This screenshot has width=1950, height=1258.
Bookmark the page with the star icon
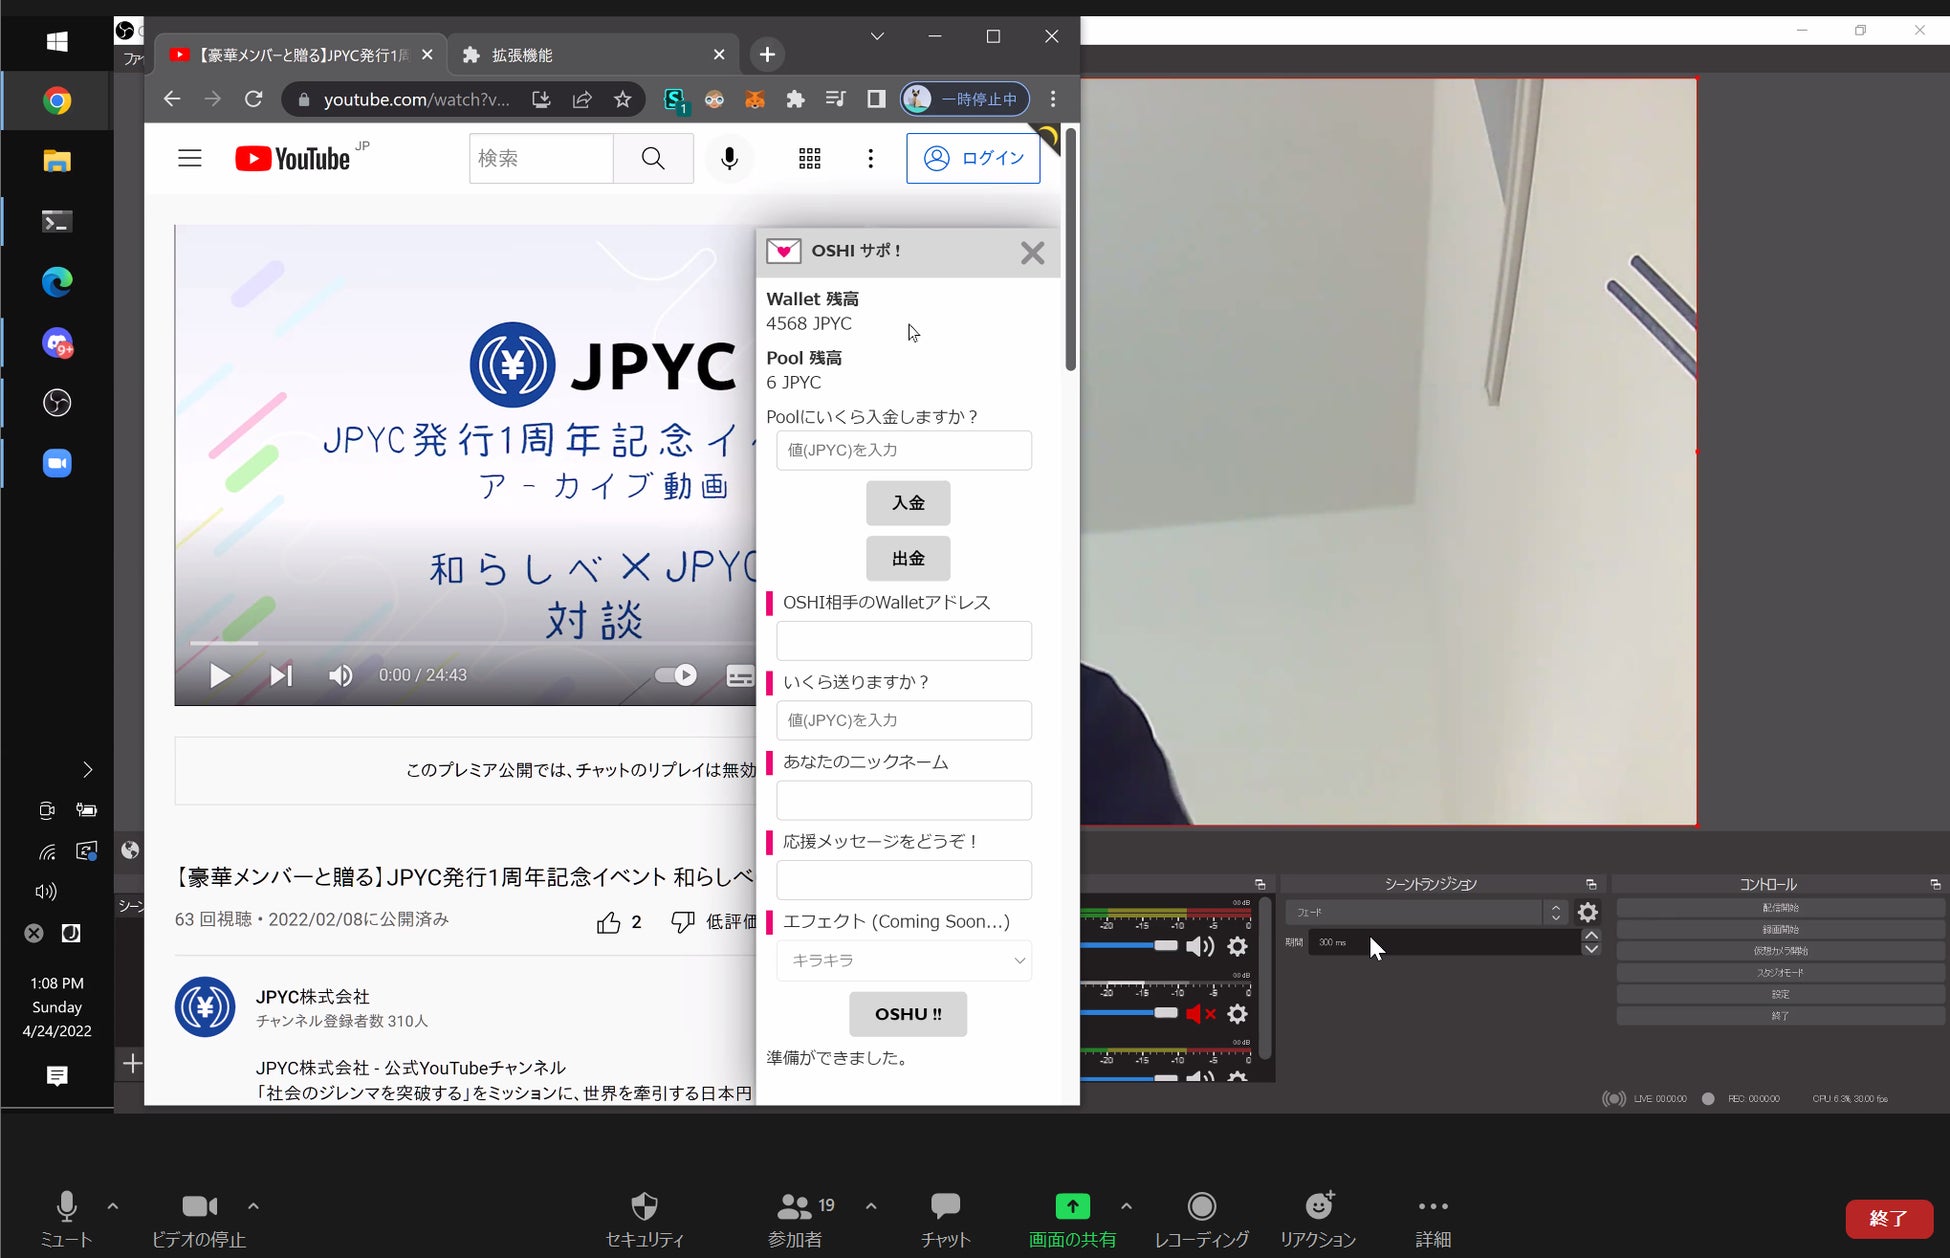tap(623, 99)
